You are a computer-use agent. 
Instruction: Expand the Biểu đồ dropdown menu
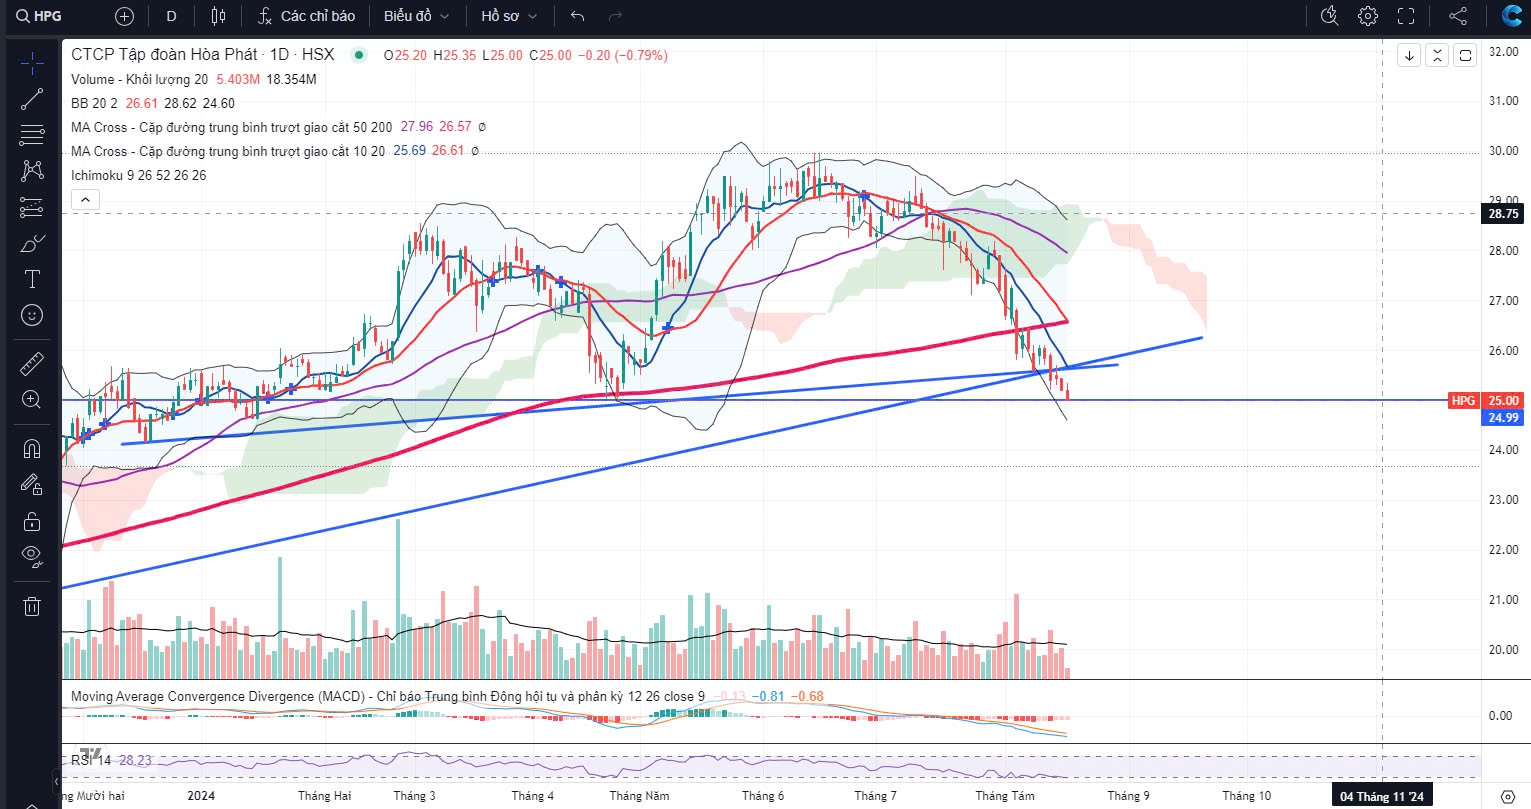pos(416,16)
